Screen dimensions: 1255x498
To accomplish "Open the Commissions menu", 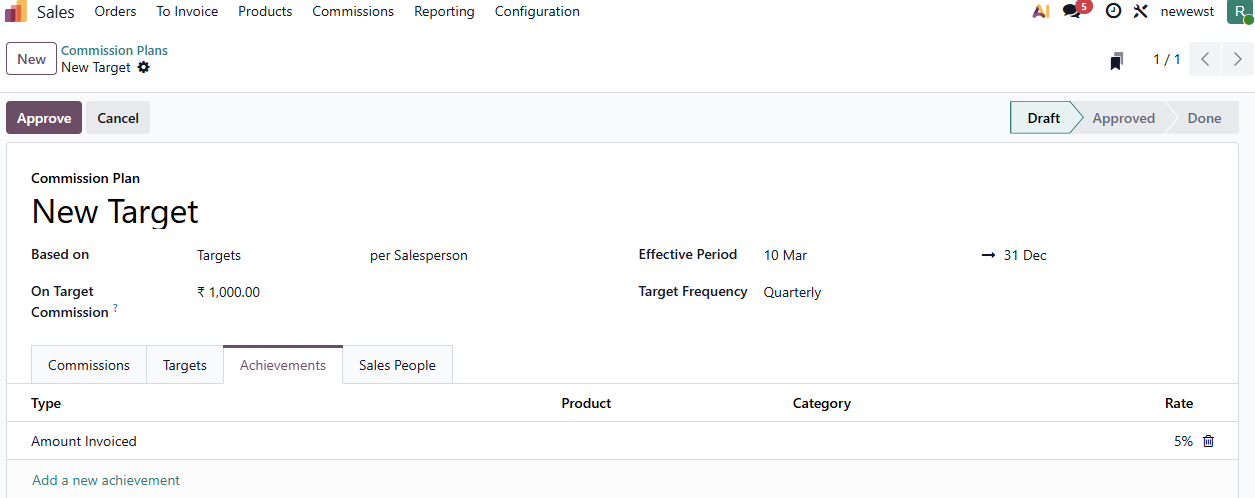I will (353, 12).
